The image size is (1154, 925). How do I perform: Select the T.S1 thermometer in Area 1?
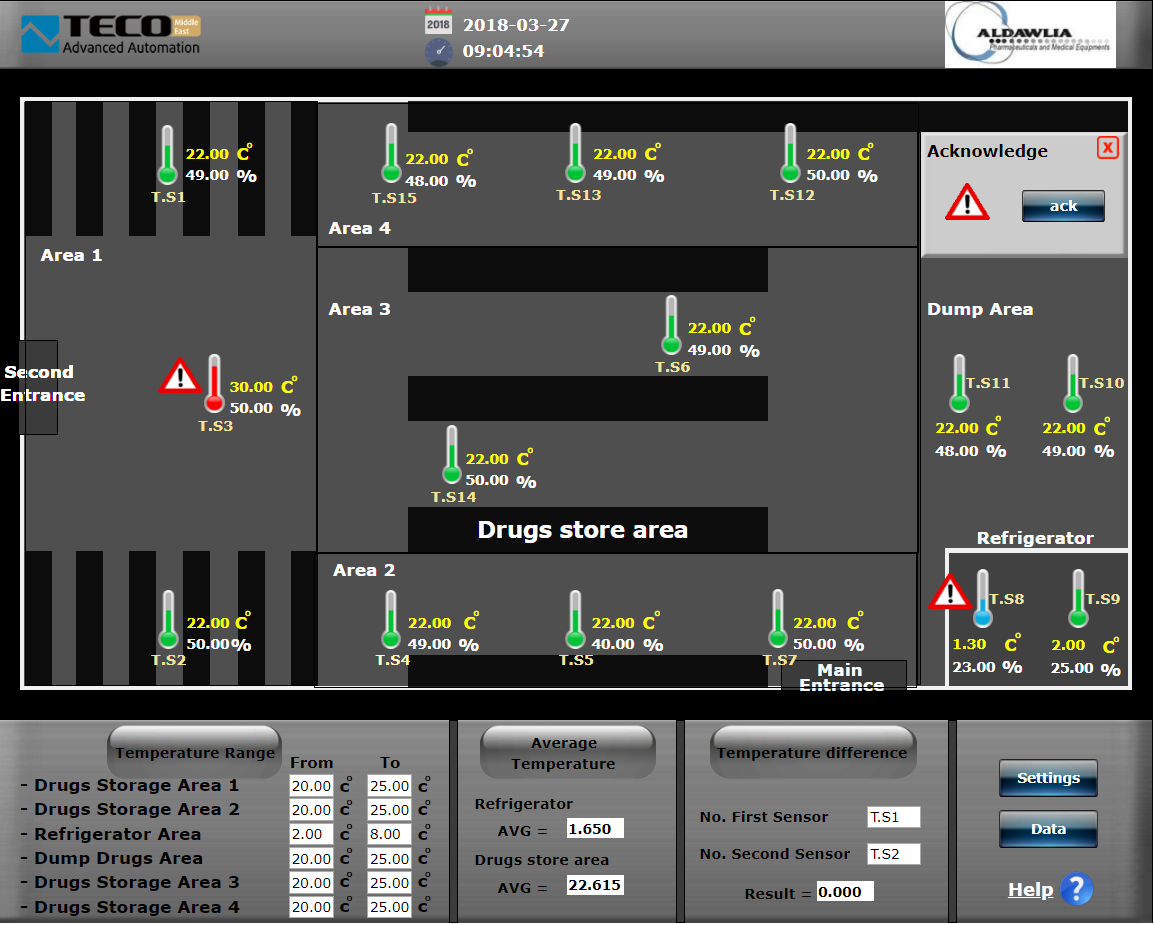[x=167, y=155]
